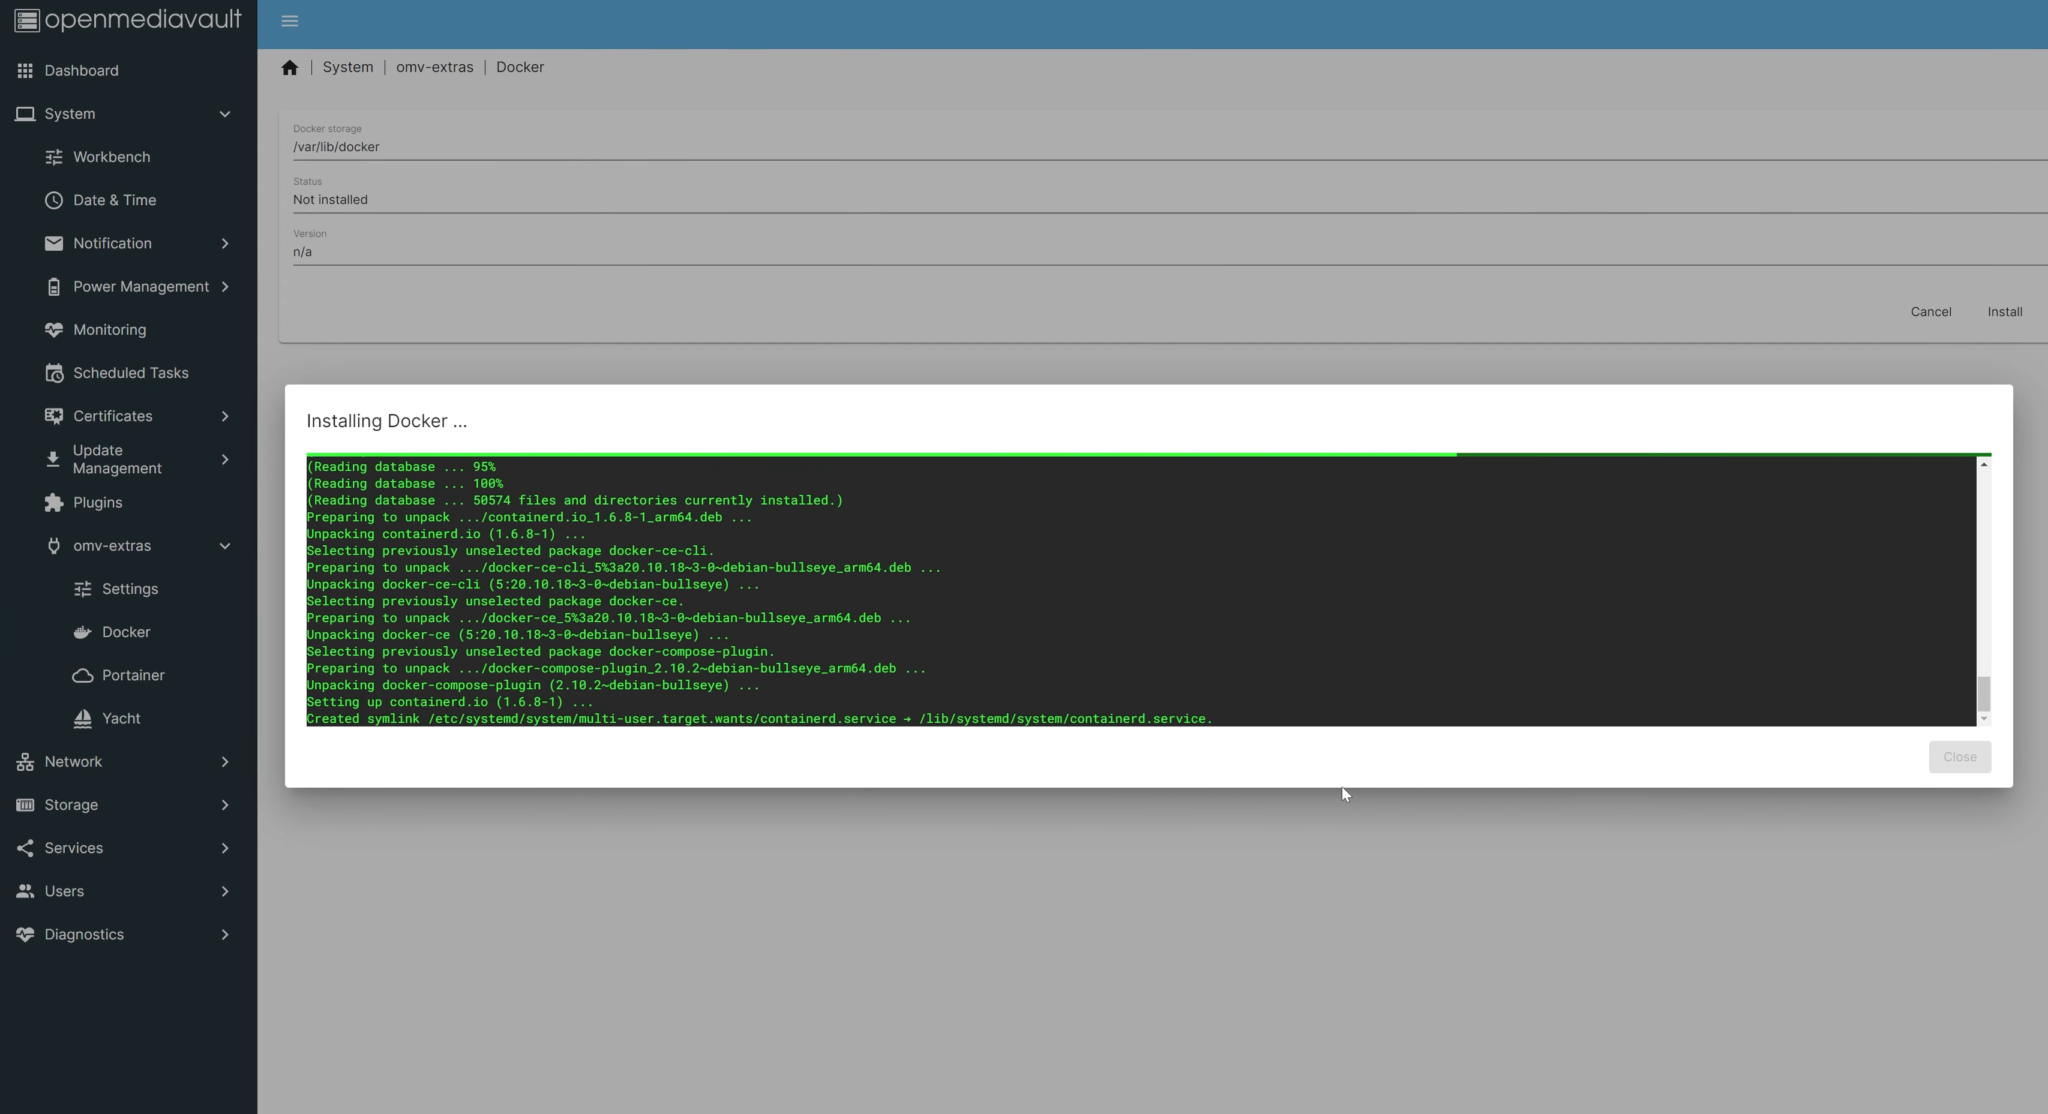Open the Docker whale icon

[x=82, y=631]
